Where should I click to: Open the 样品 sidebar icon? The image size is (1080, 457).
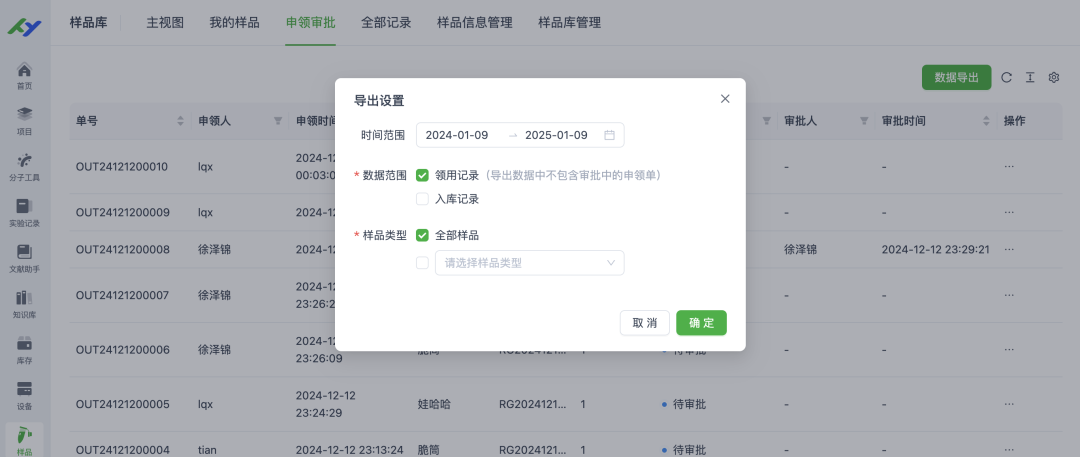[x=24, y=441]
